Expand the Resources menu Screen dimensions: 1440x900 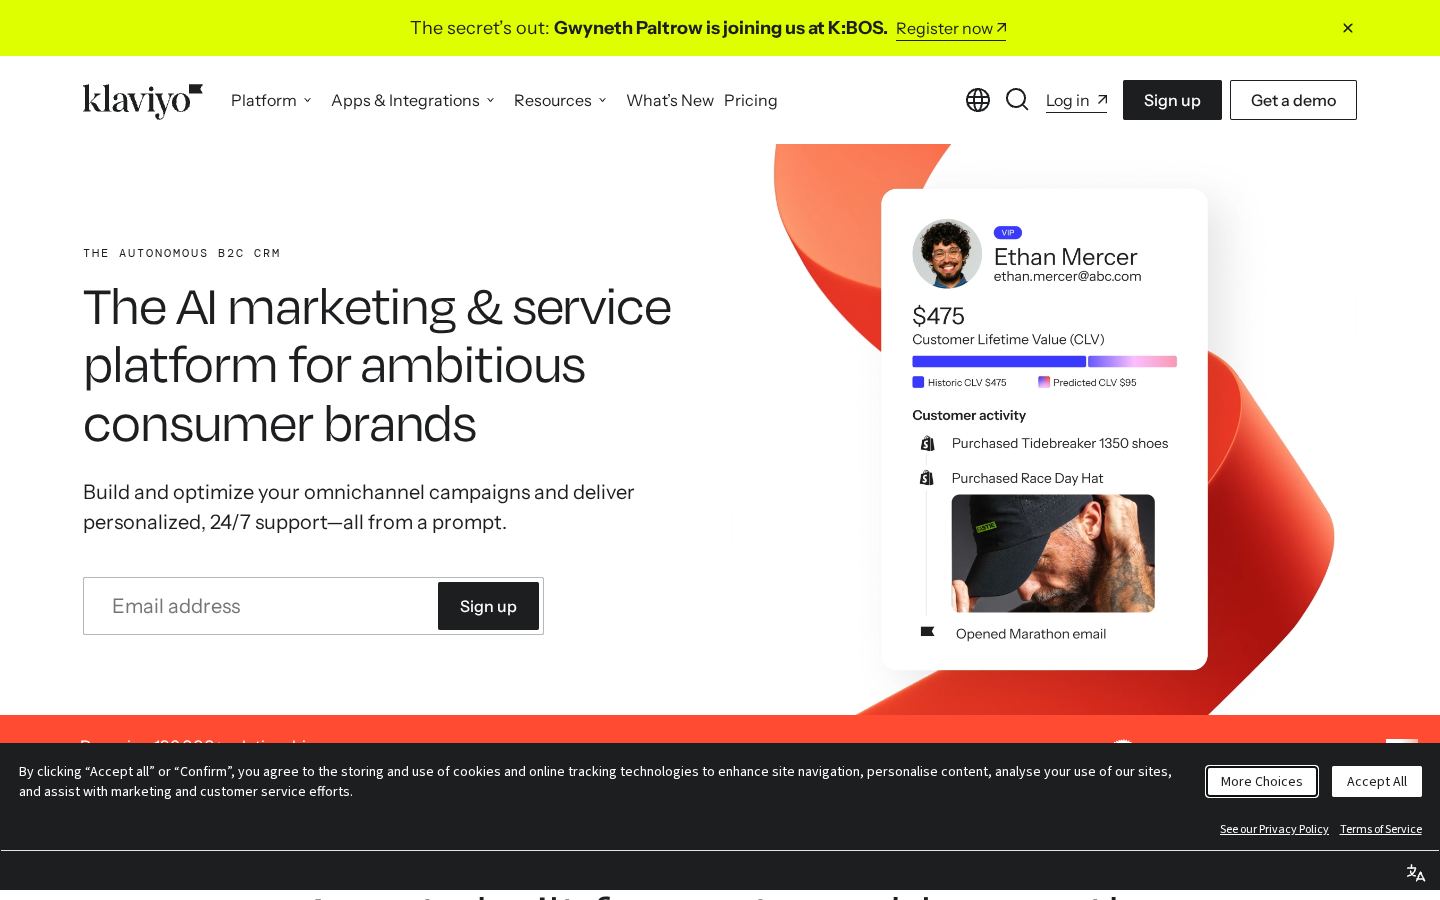[x=561, y=100]
